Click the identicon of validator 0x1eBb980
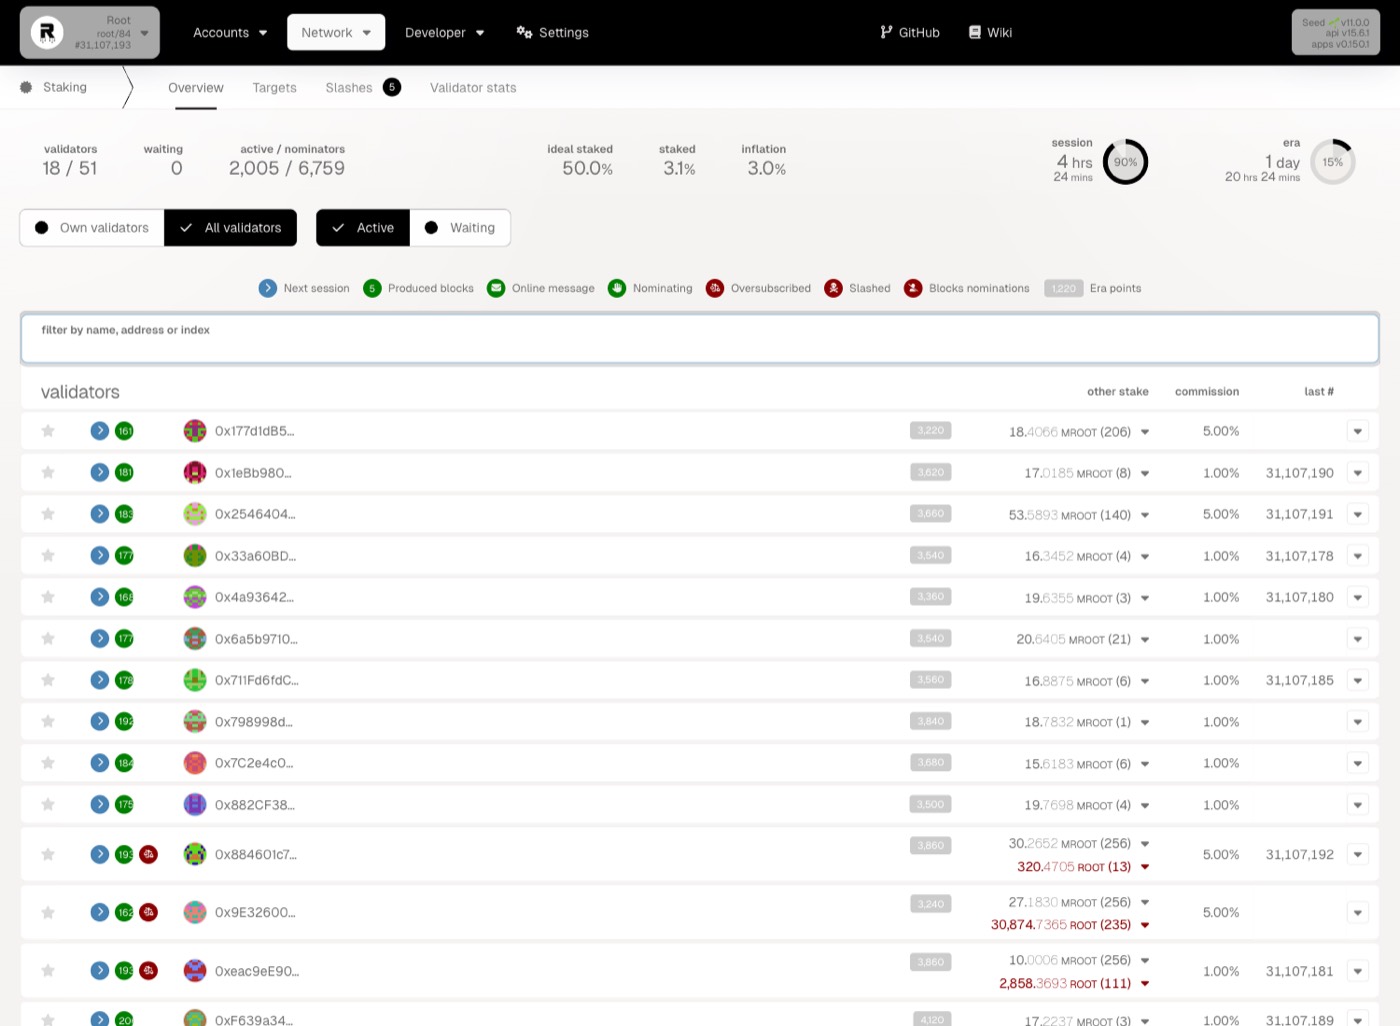Screen dimensions: 1400x1026 point(195,473)
